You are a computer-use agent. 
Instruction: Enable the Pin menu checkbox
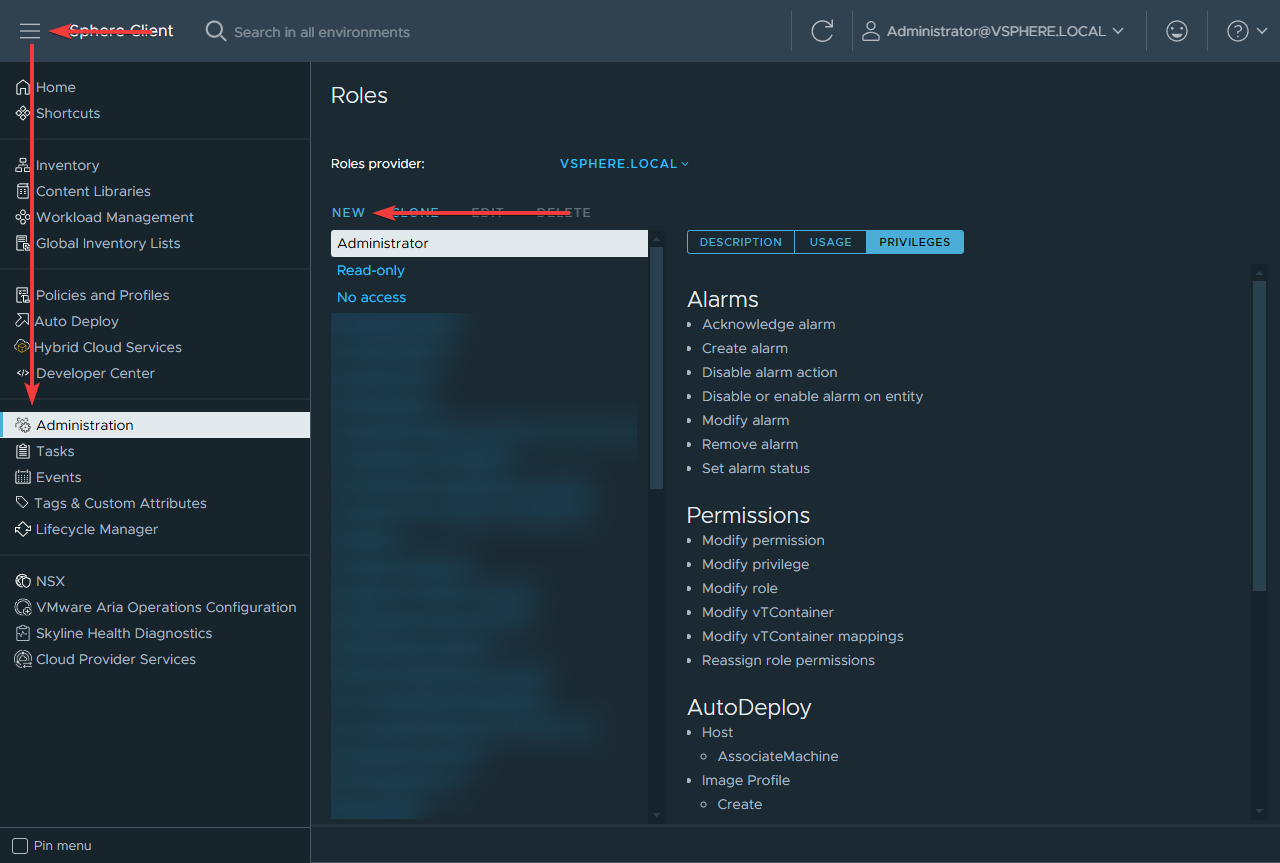point(18,845)
